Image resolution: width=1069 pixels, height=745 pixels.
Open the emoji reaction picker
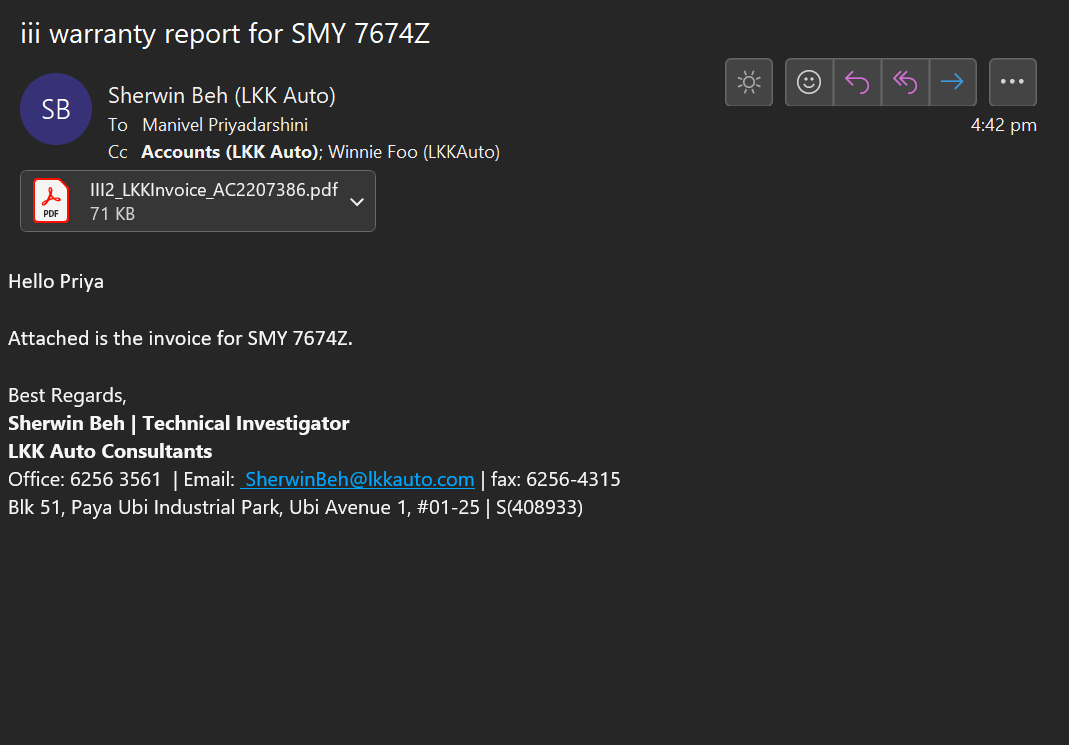[809, 82]
